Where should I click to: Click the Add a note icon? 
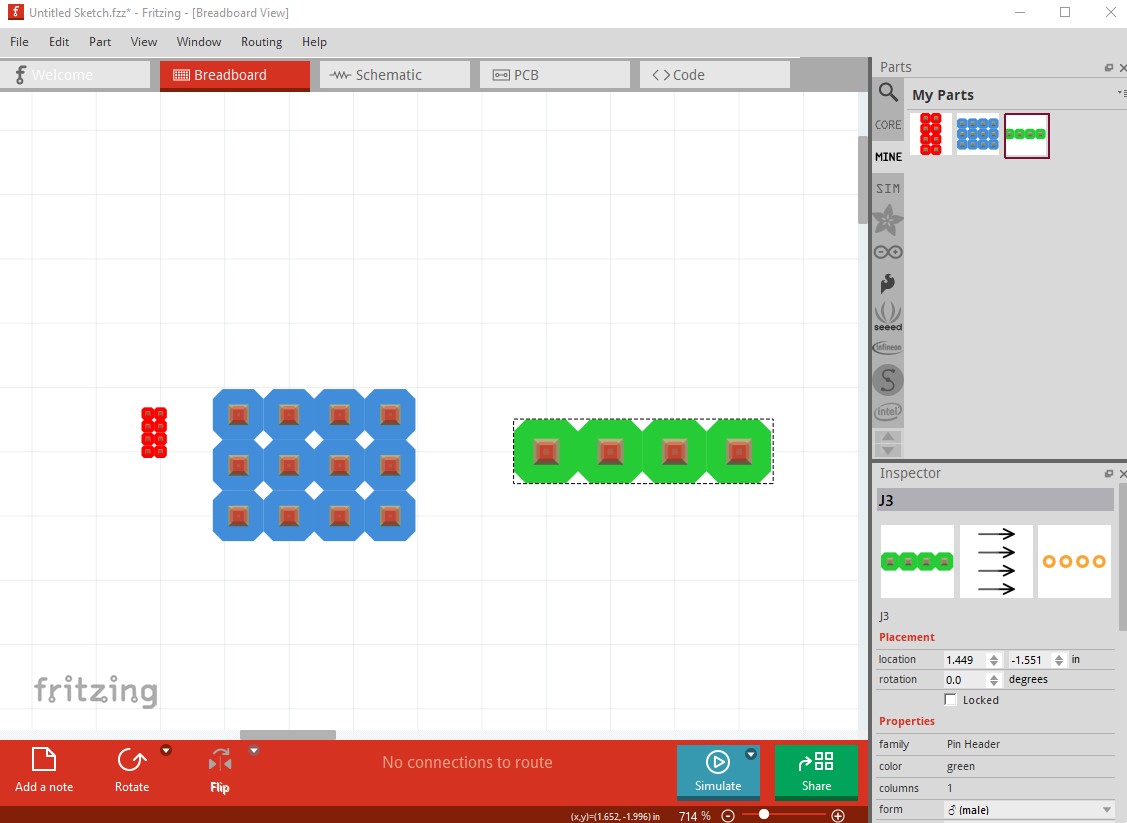point(44,761)
